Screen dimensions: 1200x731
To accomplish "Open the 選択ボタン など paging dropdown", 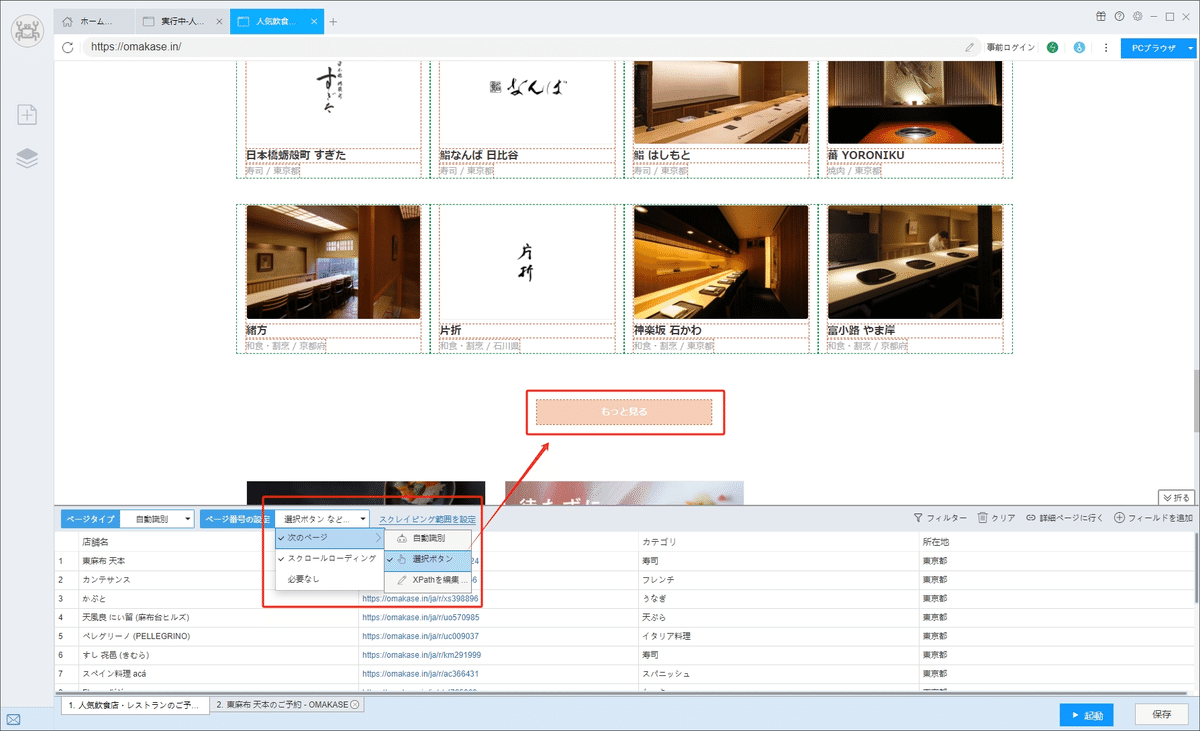I will pyautogui.click(x=323, y=519).
